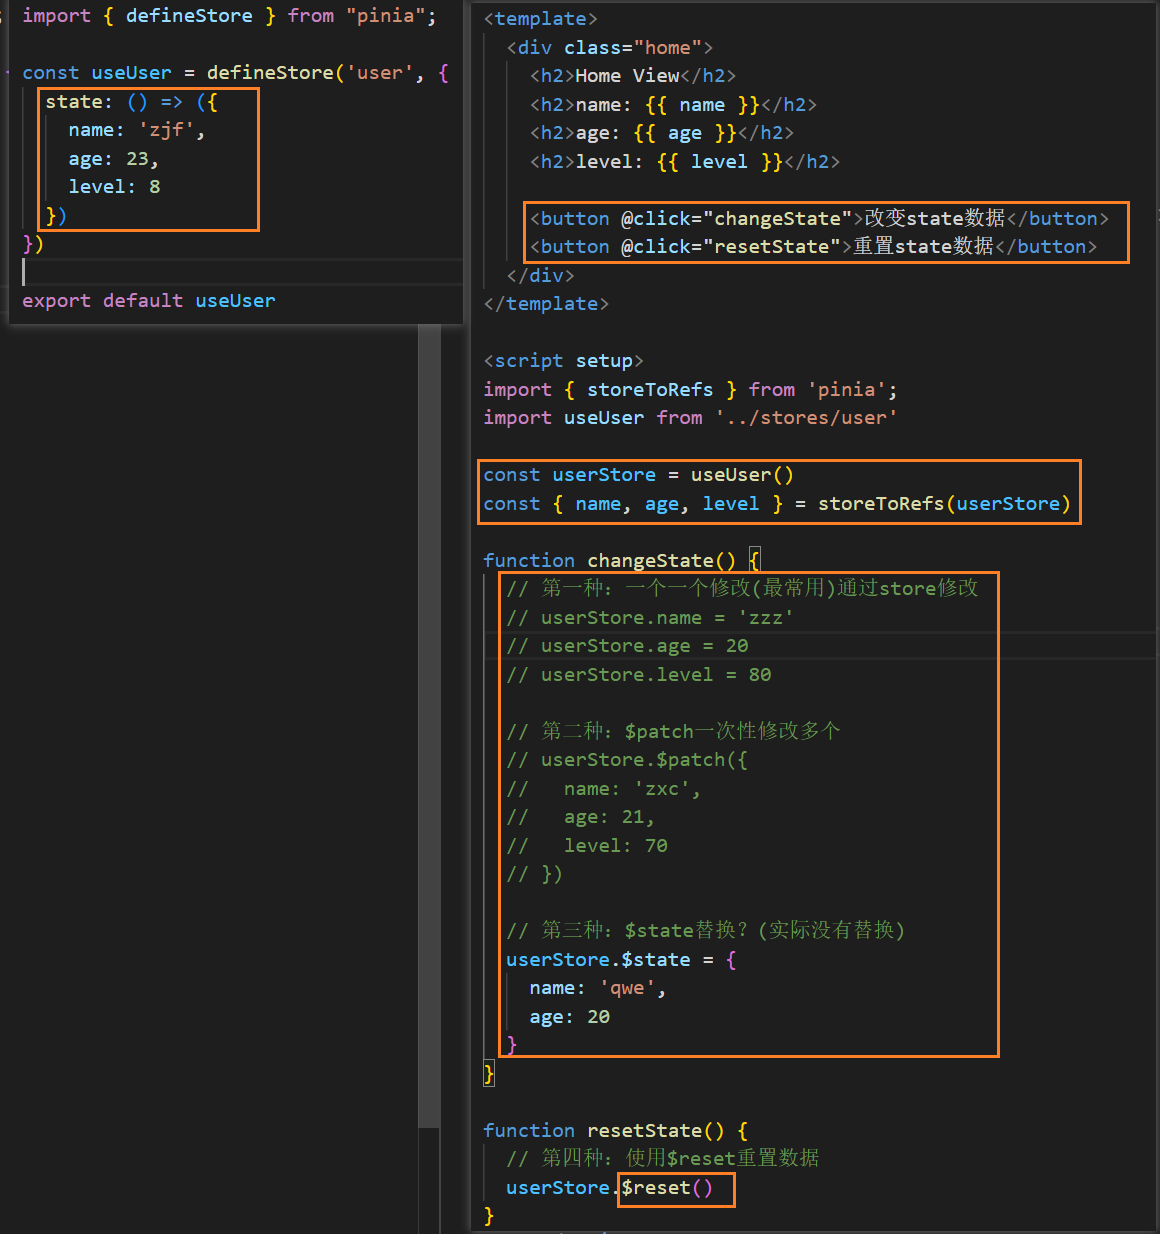The width and height of the screenshot is (1160, 1234).
Task: Click the closing </div> tag
Action: point(541,276)
